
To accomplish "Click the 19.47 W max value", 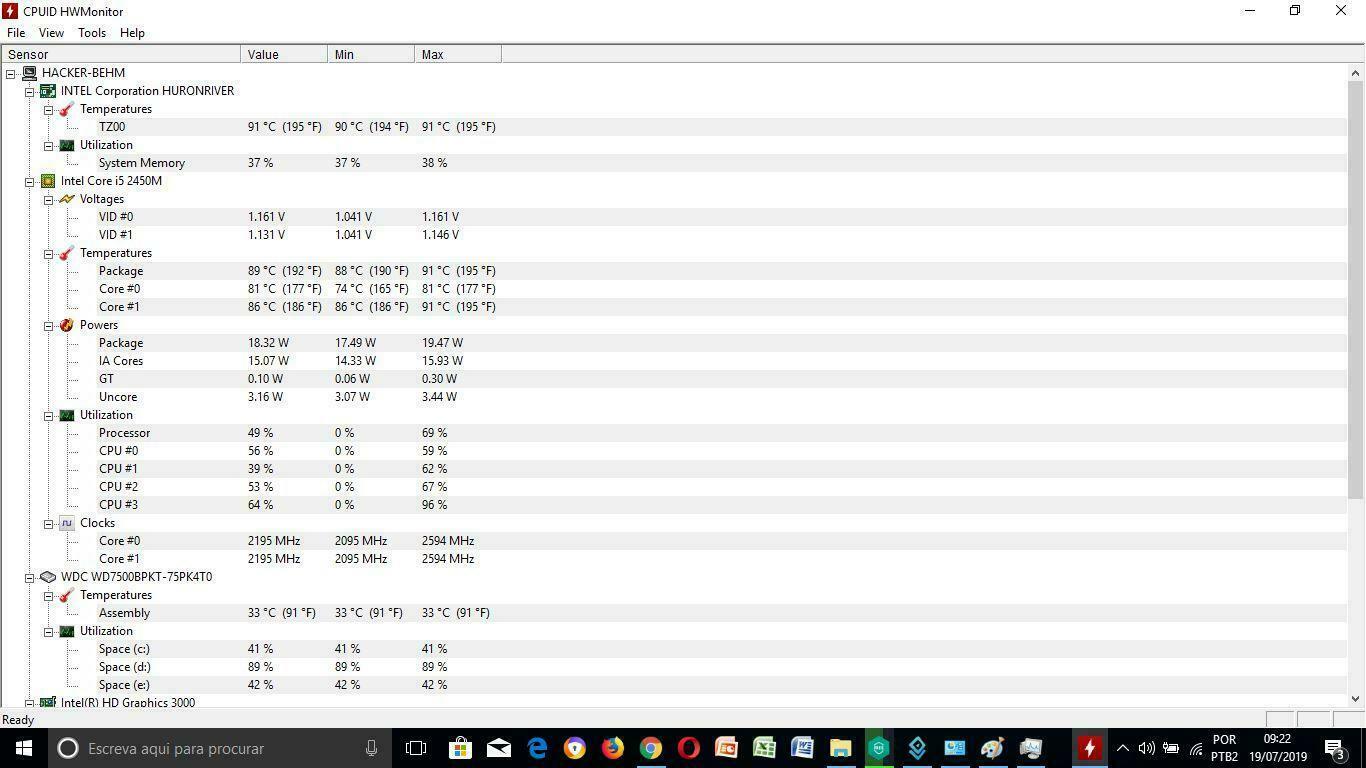I will coord(442,343).
